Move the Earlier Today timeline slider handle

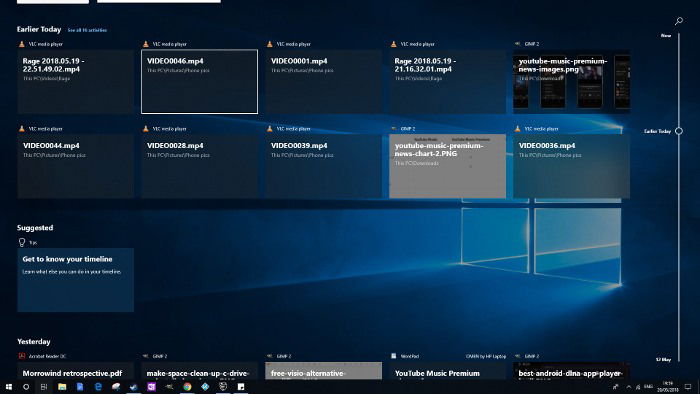(x=679, y=131)
